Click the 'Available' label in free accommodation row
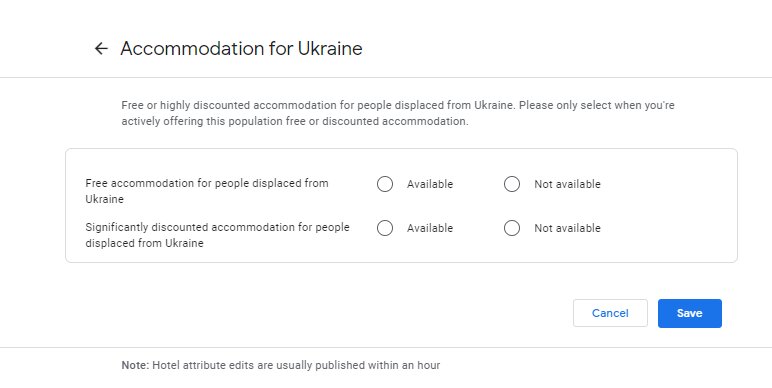The image size is (772, 388). [430, 184]
